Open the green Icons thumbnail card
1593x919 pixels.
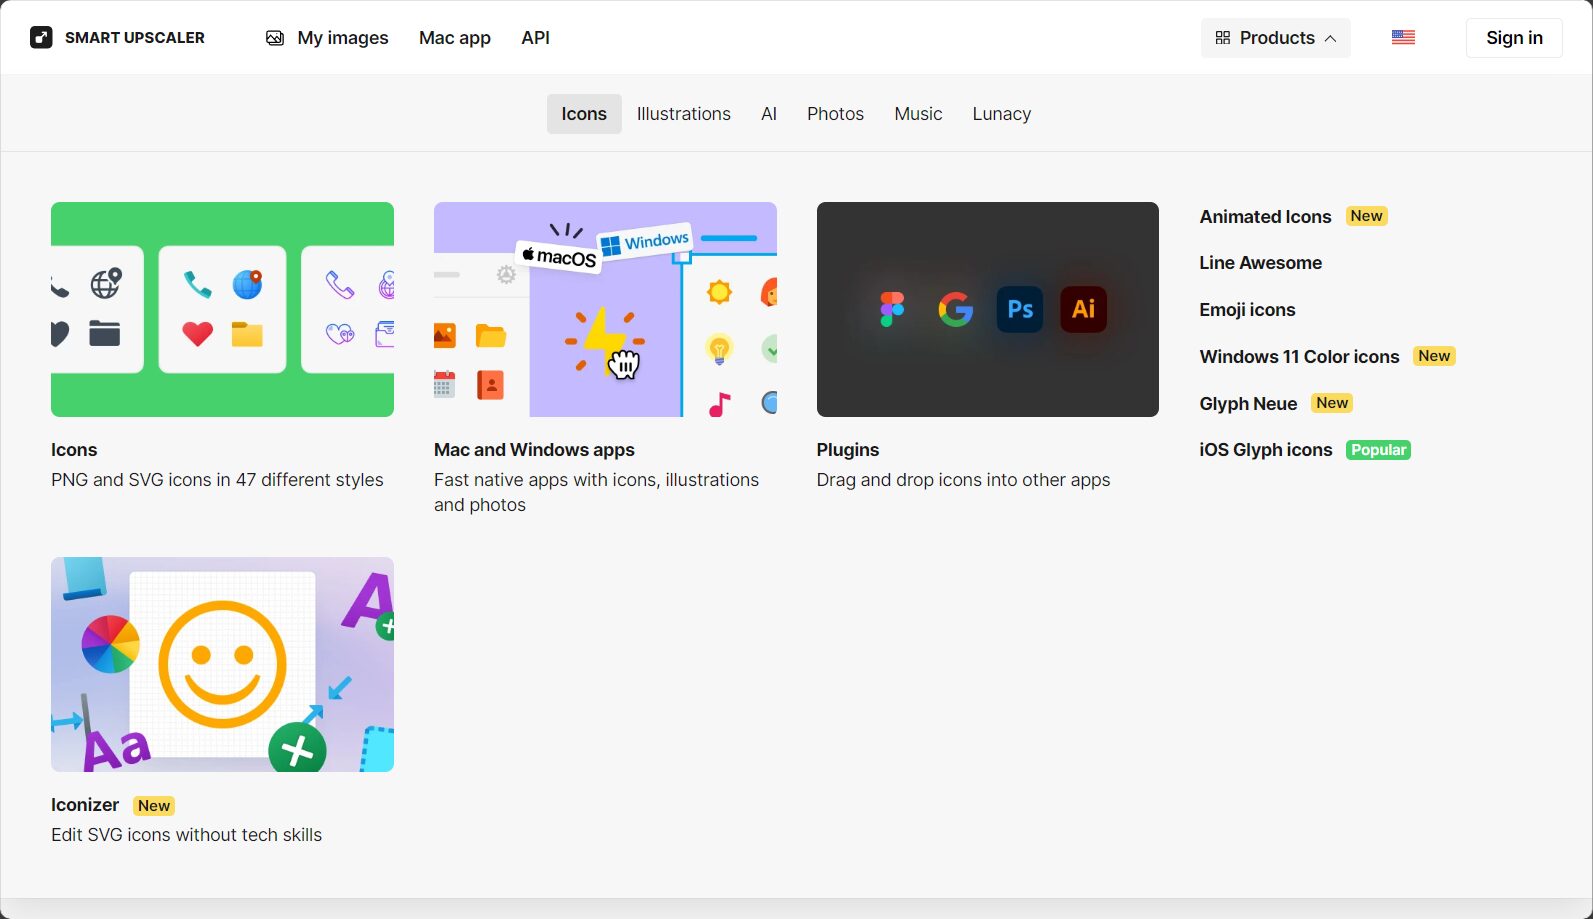222,309
